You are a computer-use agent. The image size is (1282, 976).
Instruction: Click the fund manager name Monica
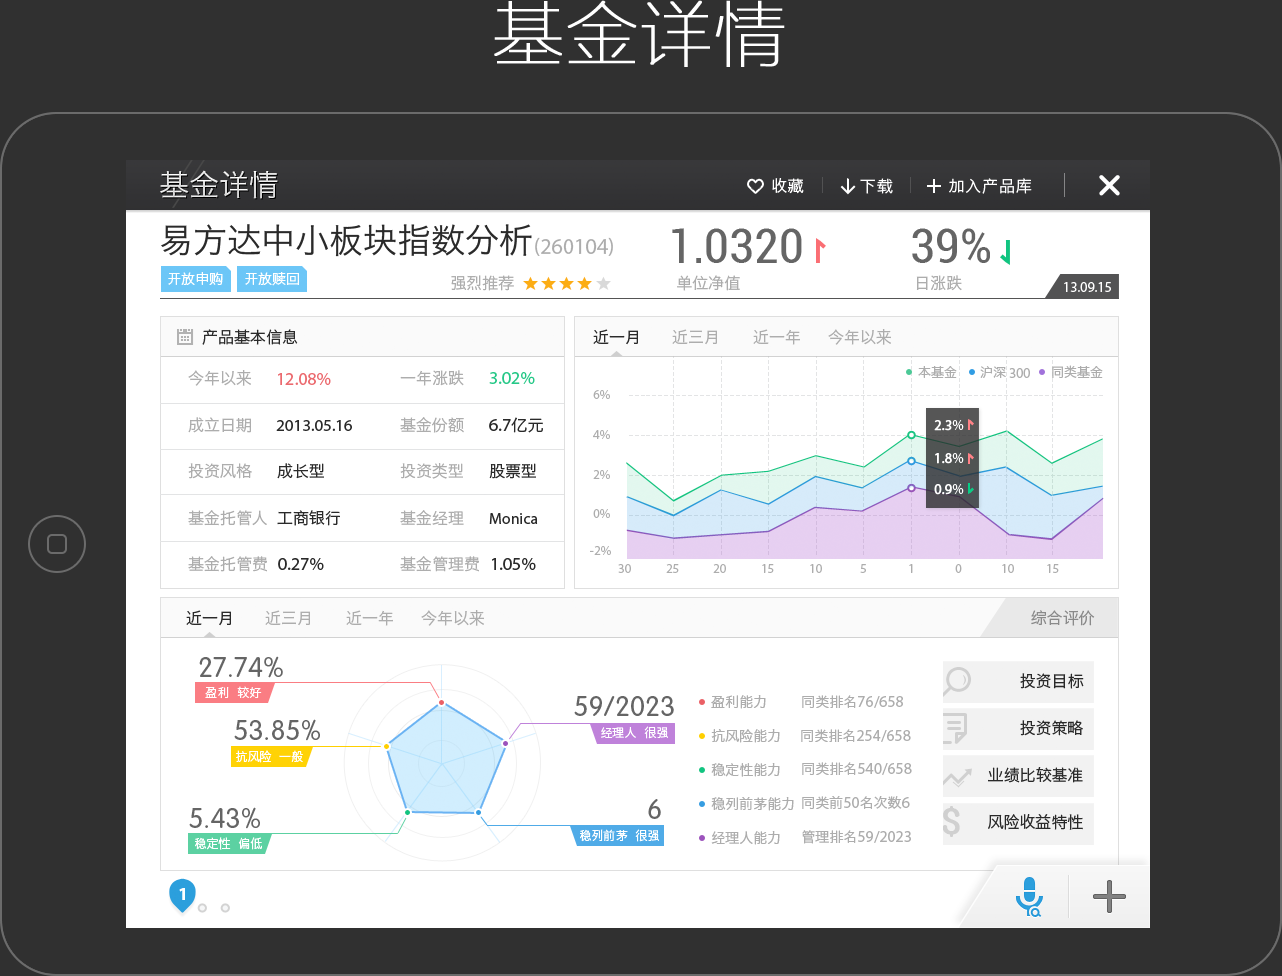(x=513, y=518)
